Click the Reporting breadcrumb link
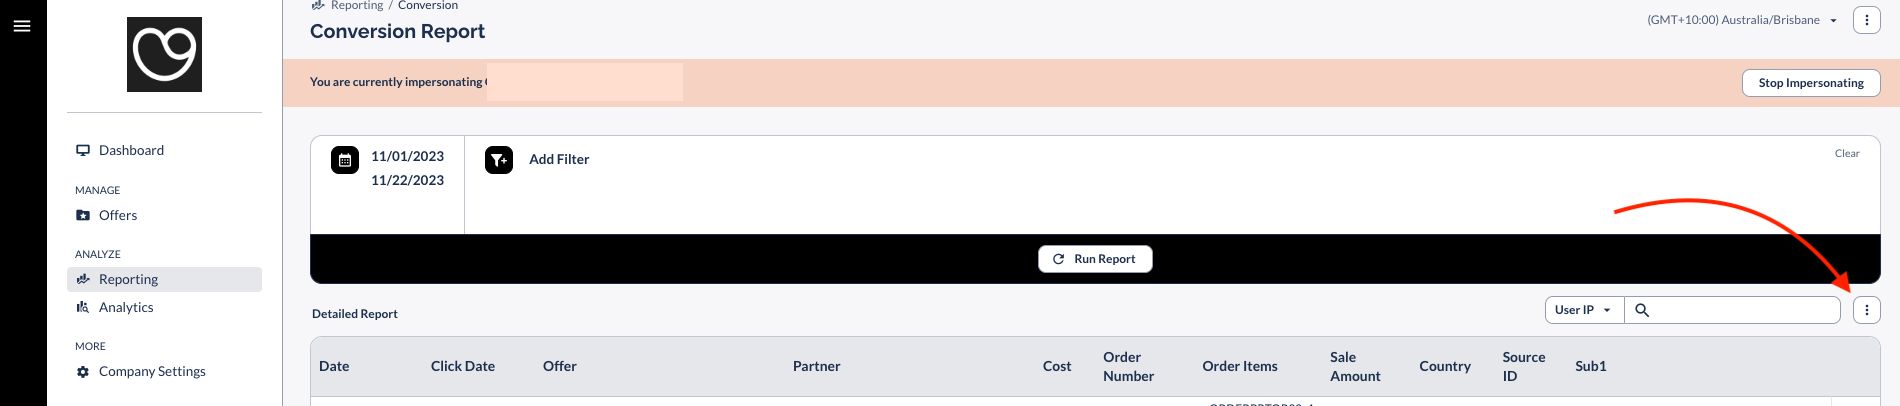The width and height of the screenshot is (1900, 406). click(x=357, y=6)
